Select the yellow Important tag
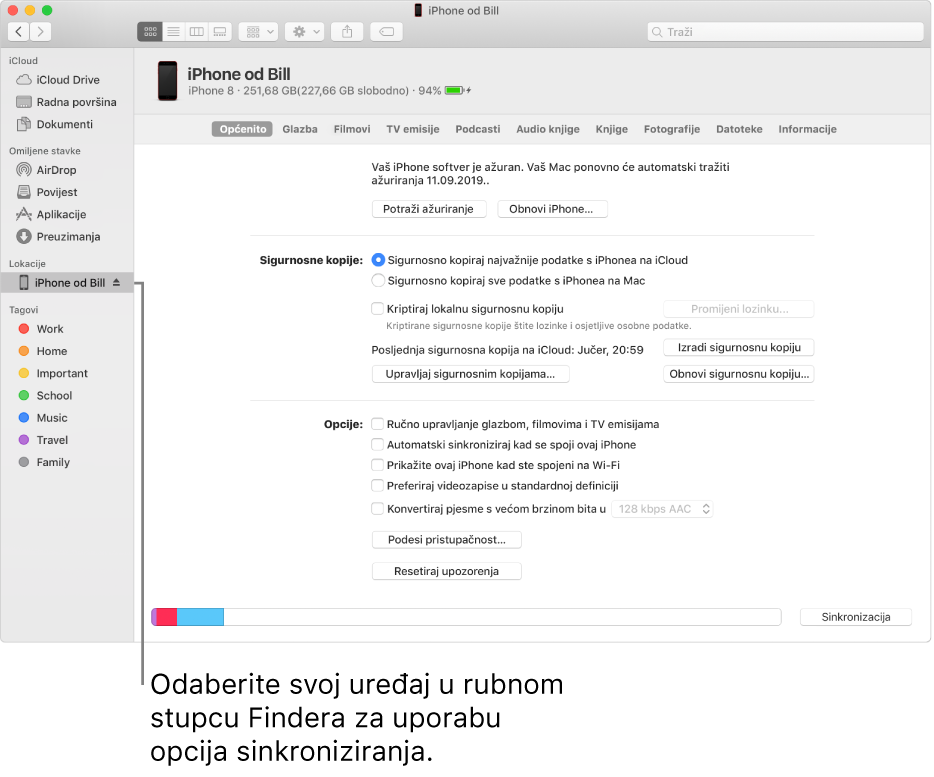 tap(67, 373)
